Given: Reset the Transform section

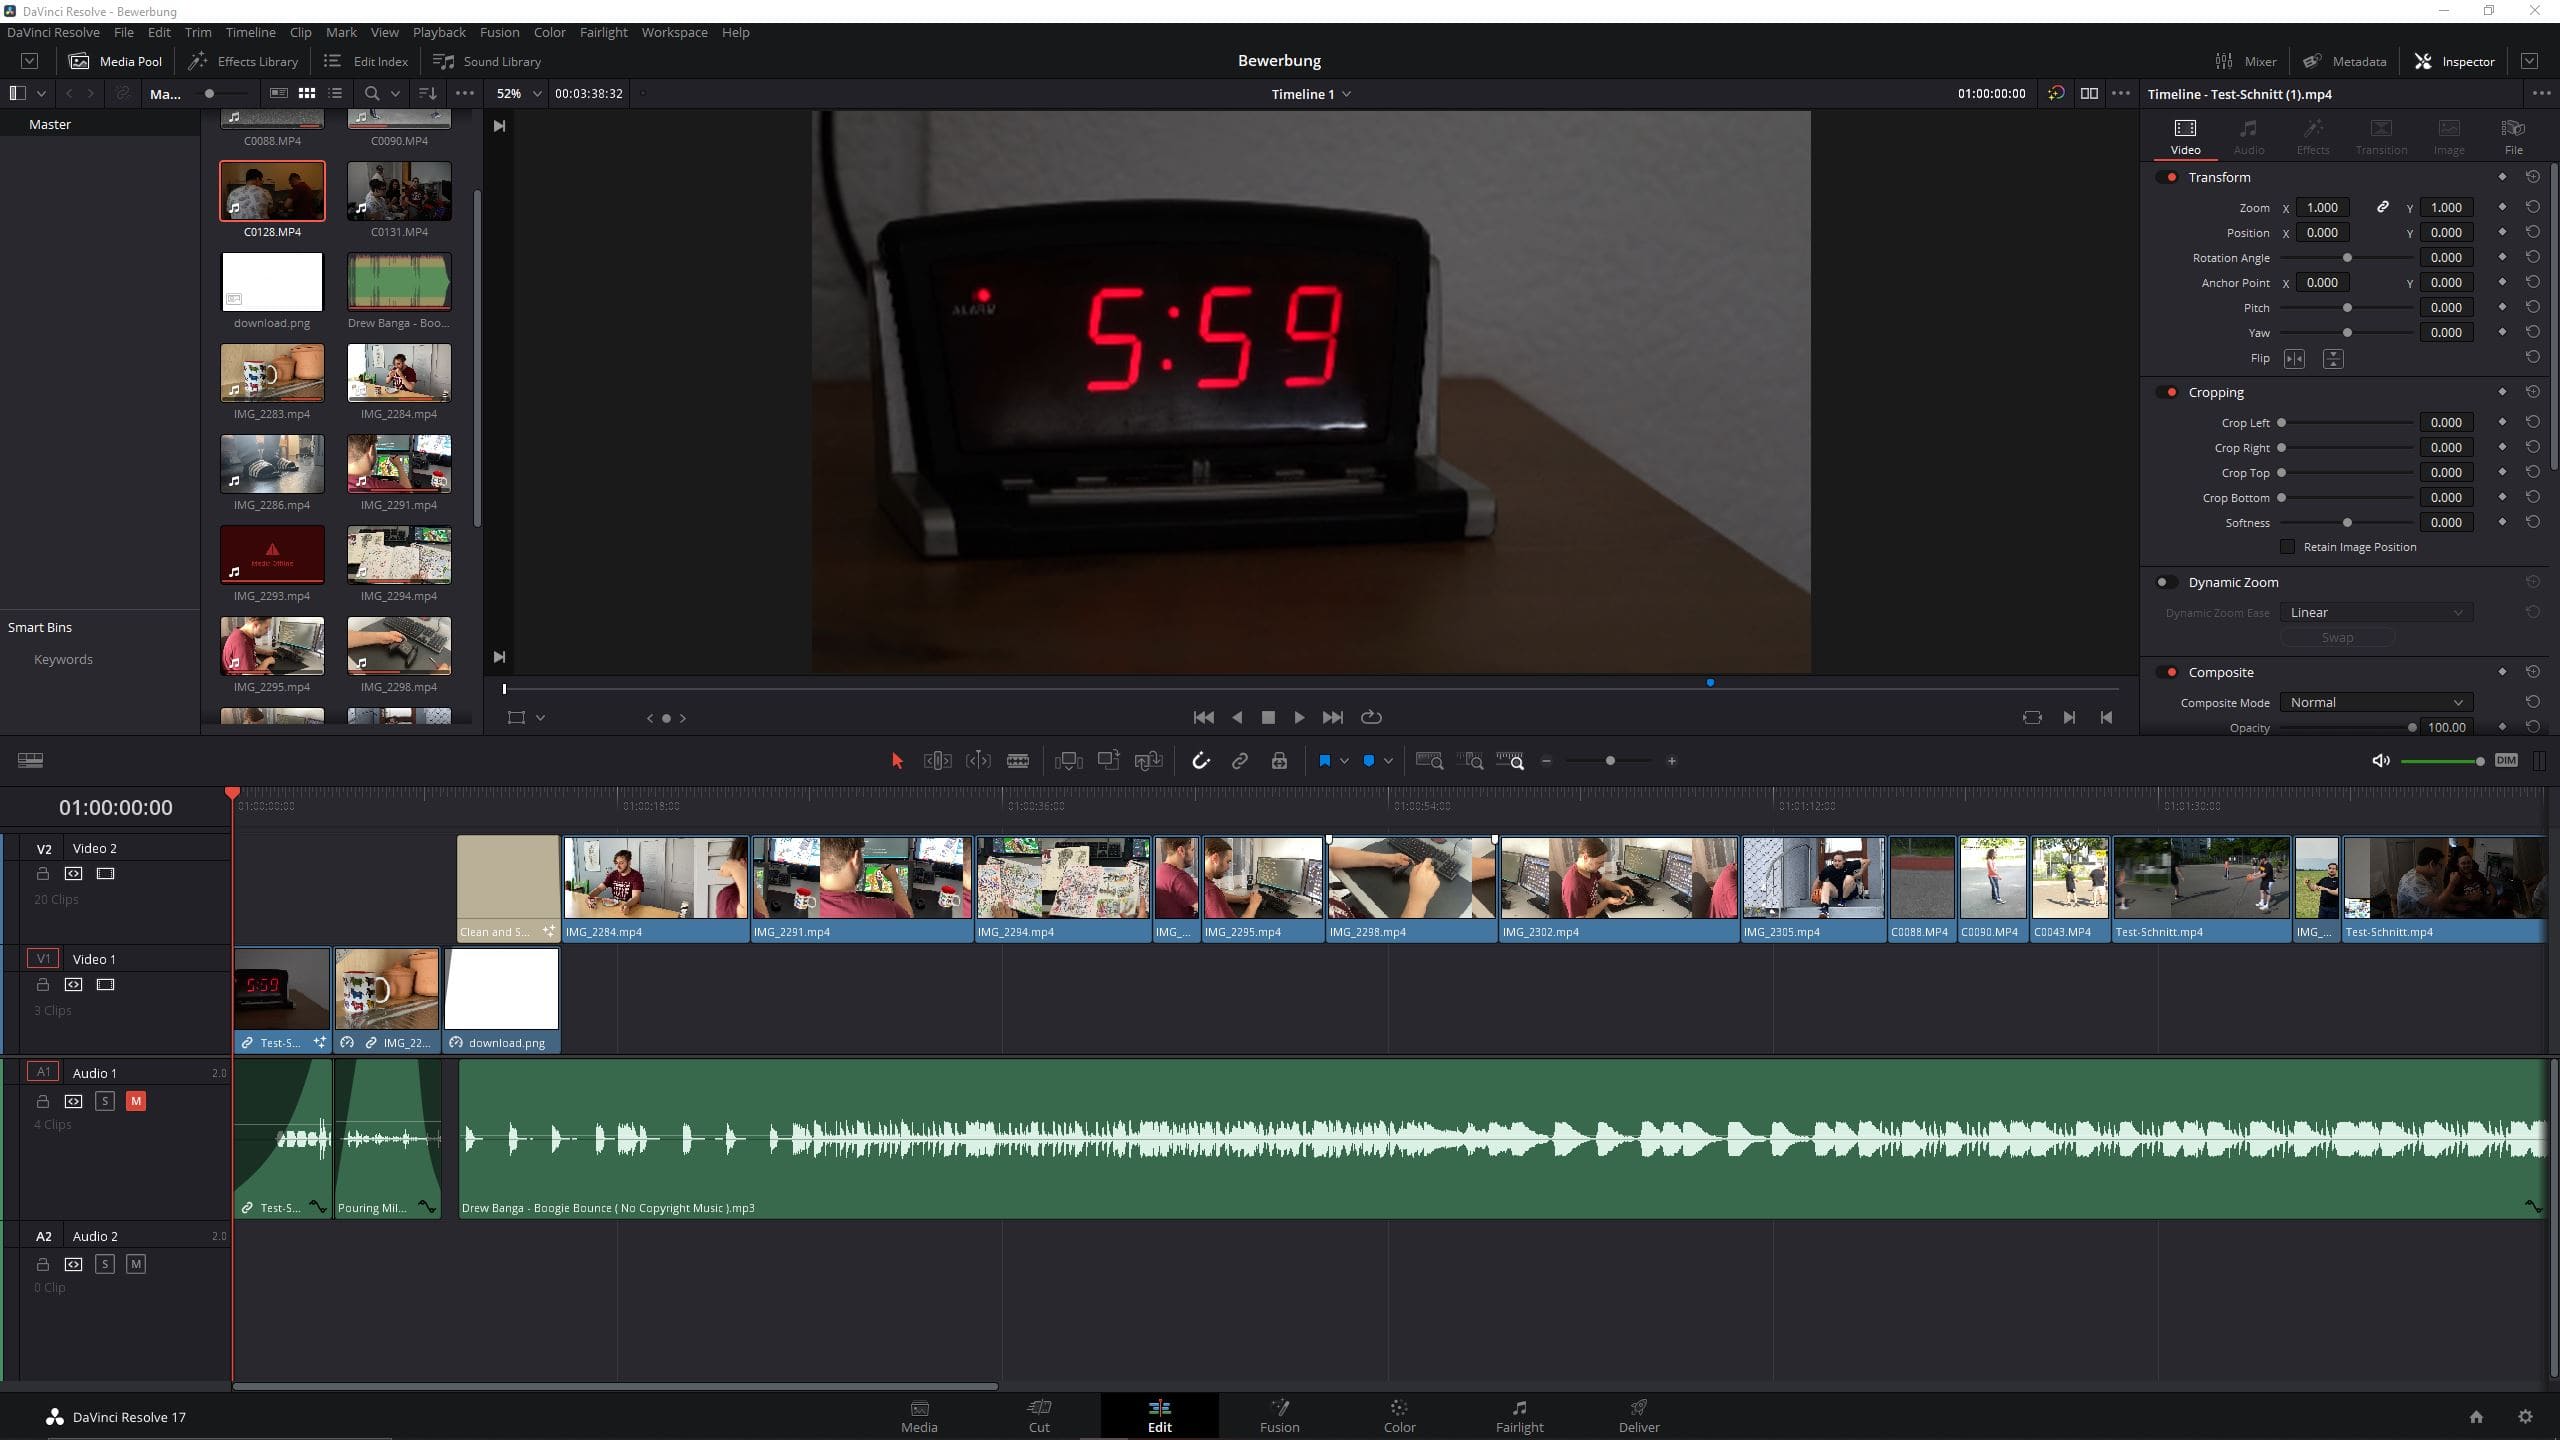Looking at the screenshot, I should [2532, 177].
